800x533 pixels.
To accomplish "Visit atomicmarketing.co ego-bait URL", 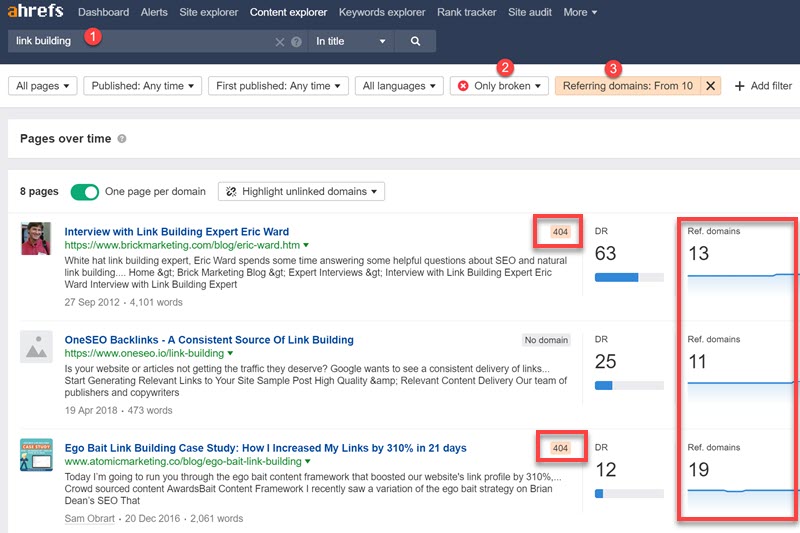I will click(183, 462).
